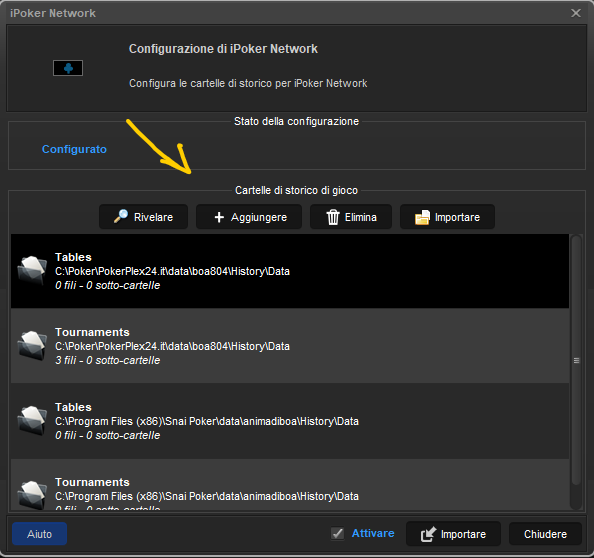Click the folder list scrollbar
Viewport: 594px width, 558px height.
[x=576, y=360]
